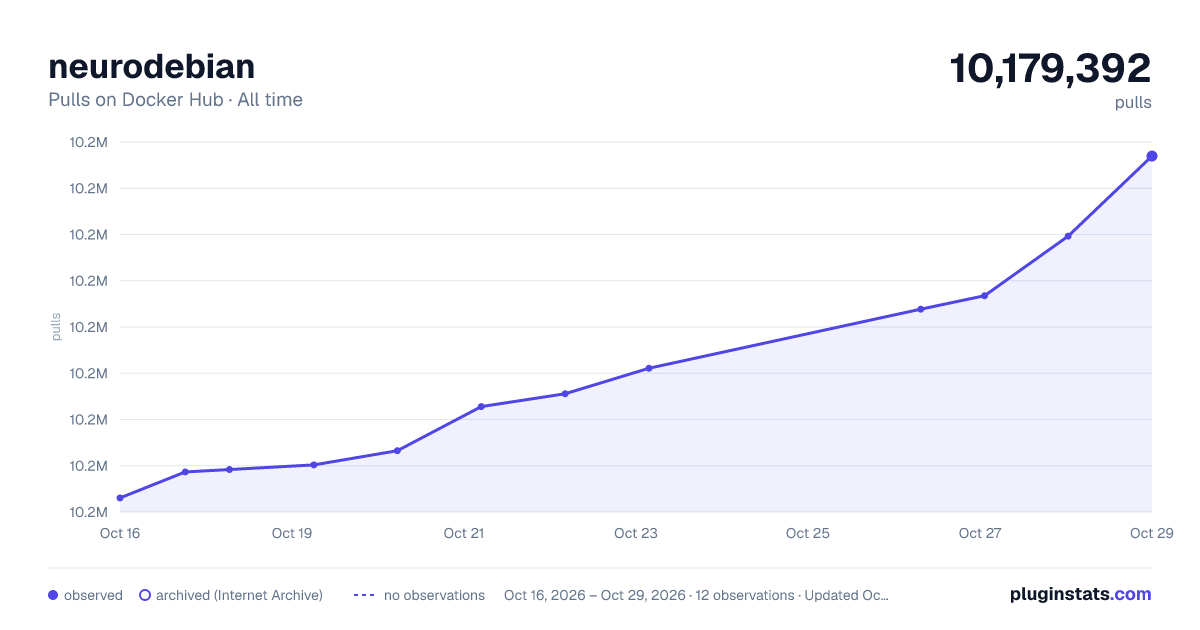This screenshot has width=1200, height=630.
Task: Click the Oct 23 x-axis label
Action: 636,533
